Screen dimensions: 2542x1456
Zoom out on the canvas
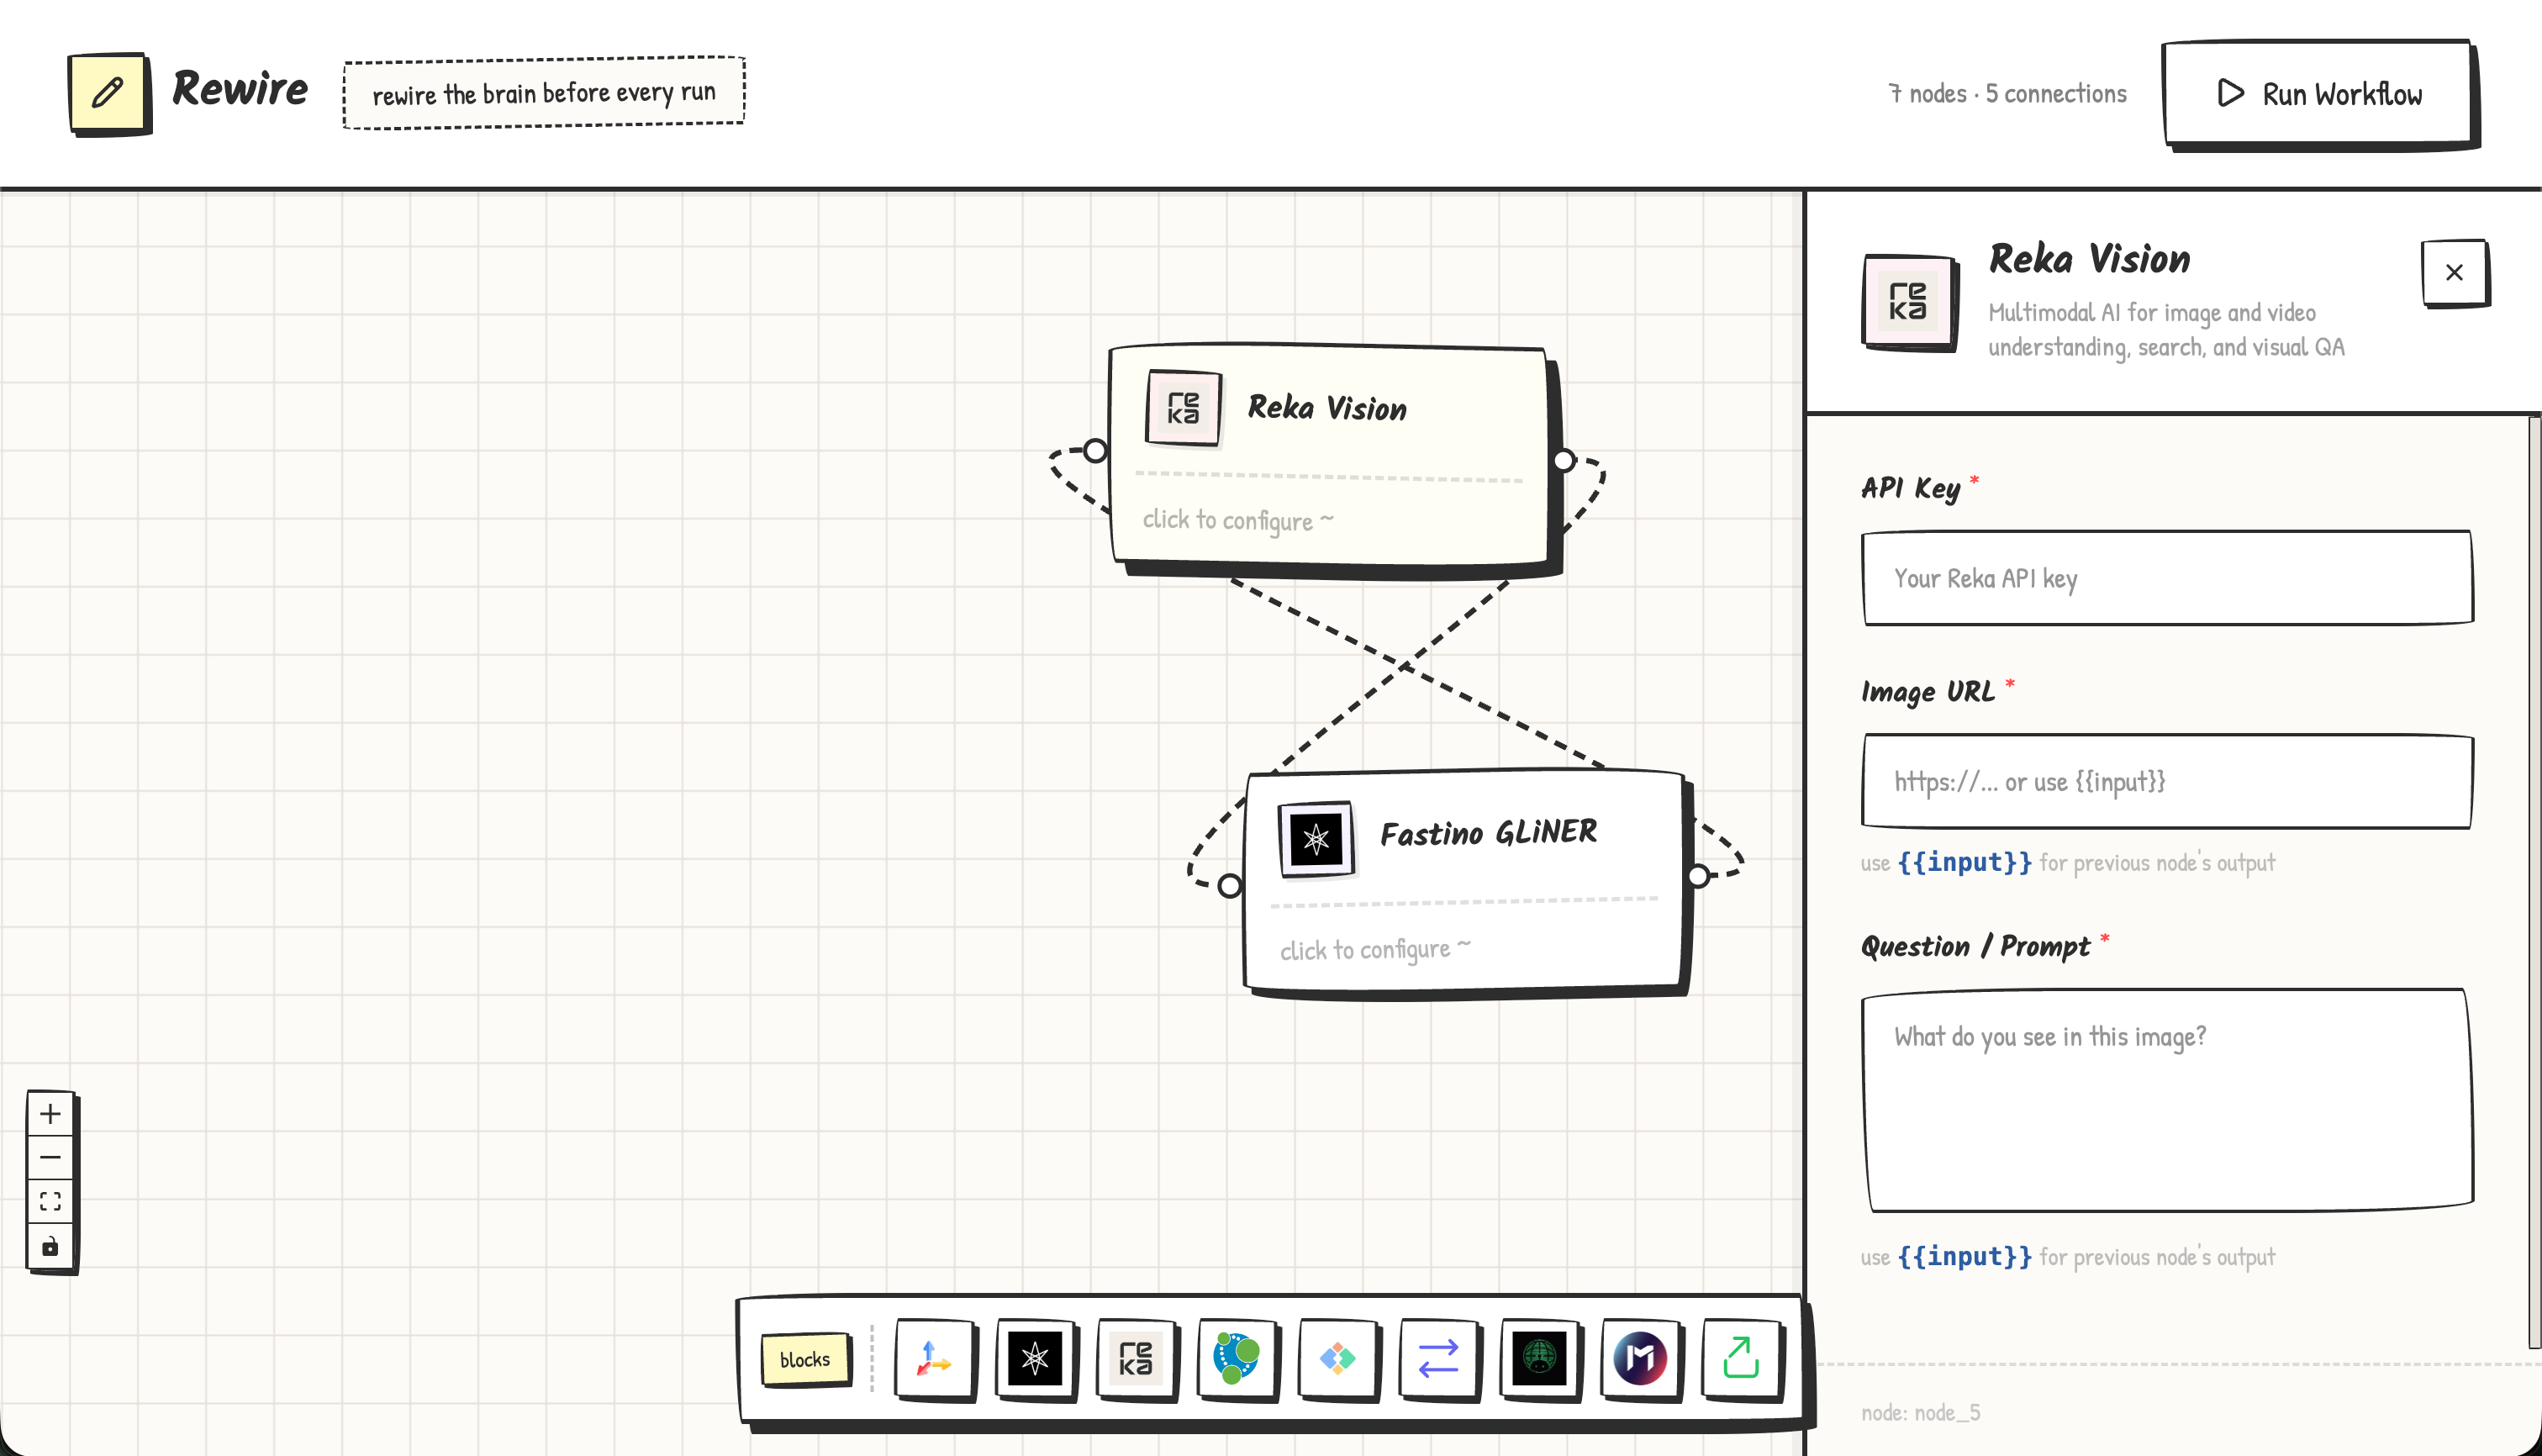coord(50,1158)
